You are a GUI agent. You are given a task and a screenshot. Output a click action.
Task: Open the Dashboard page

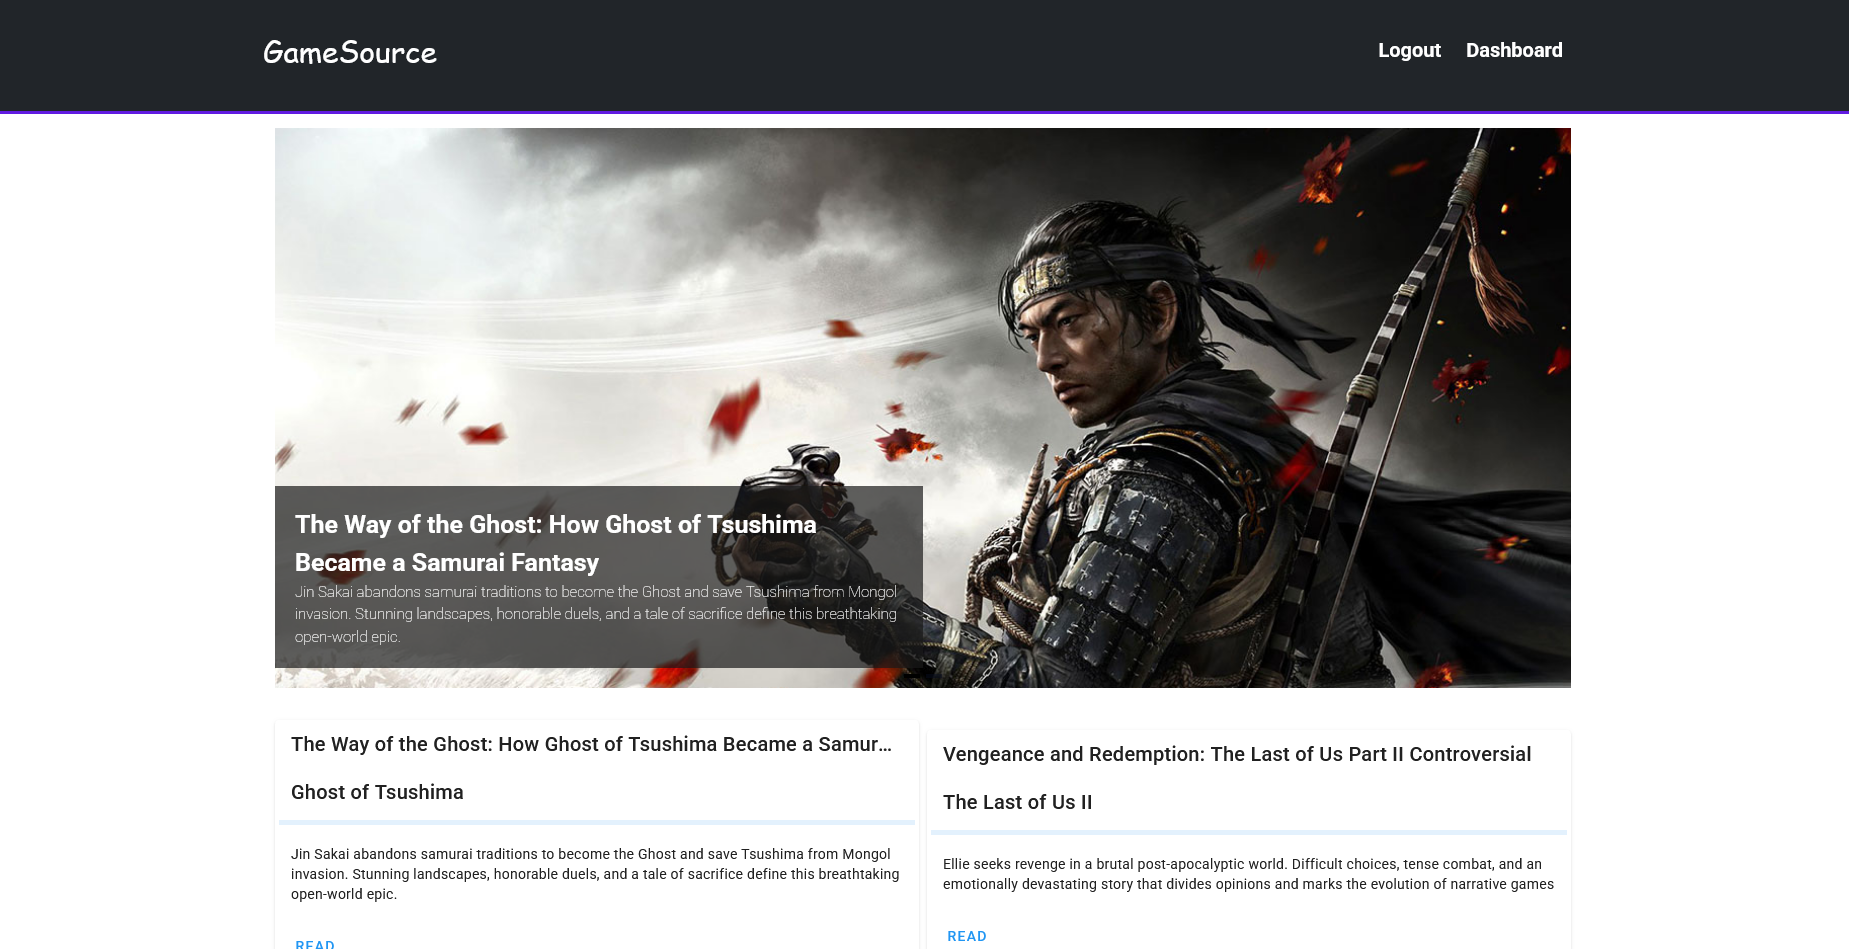1513,50
